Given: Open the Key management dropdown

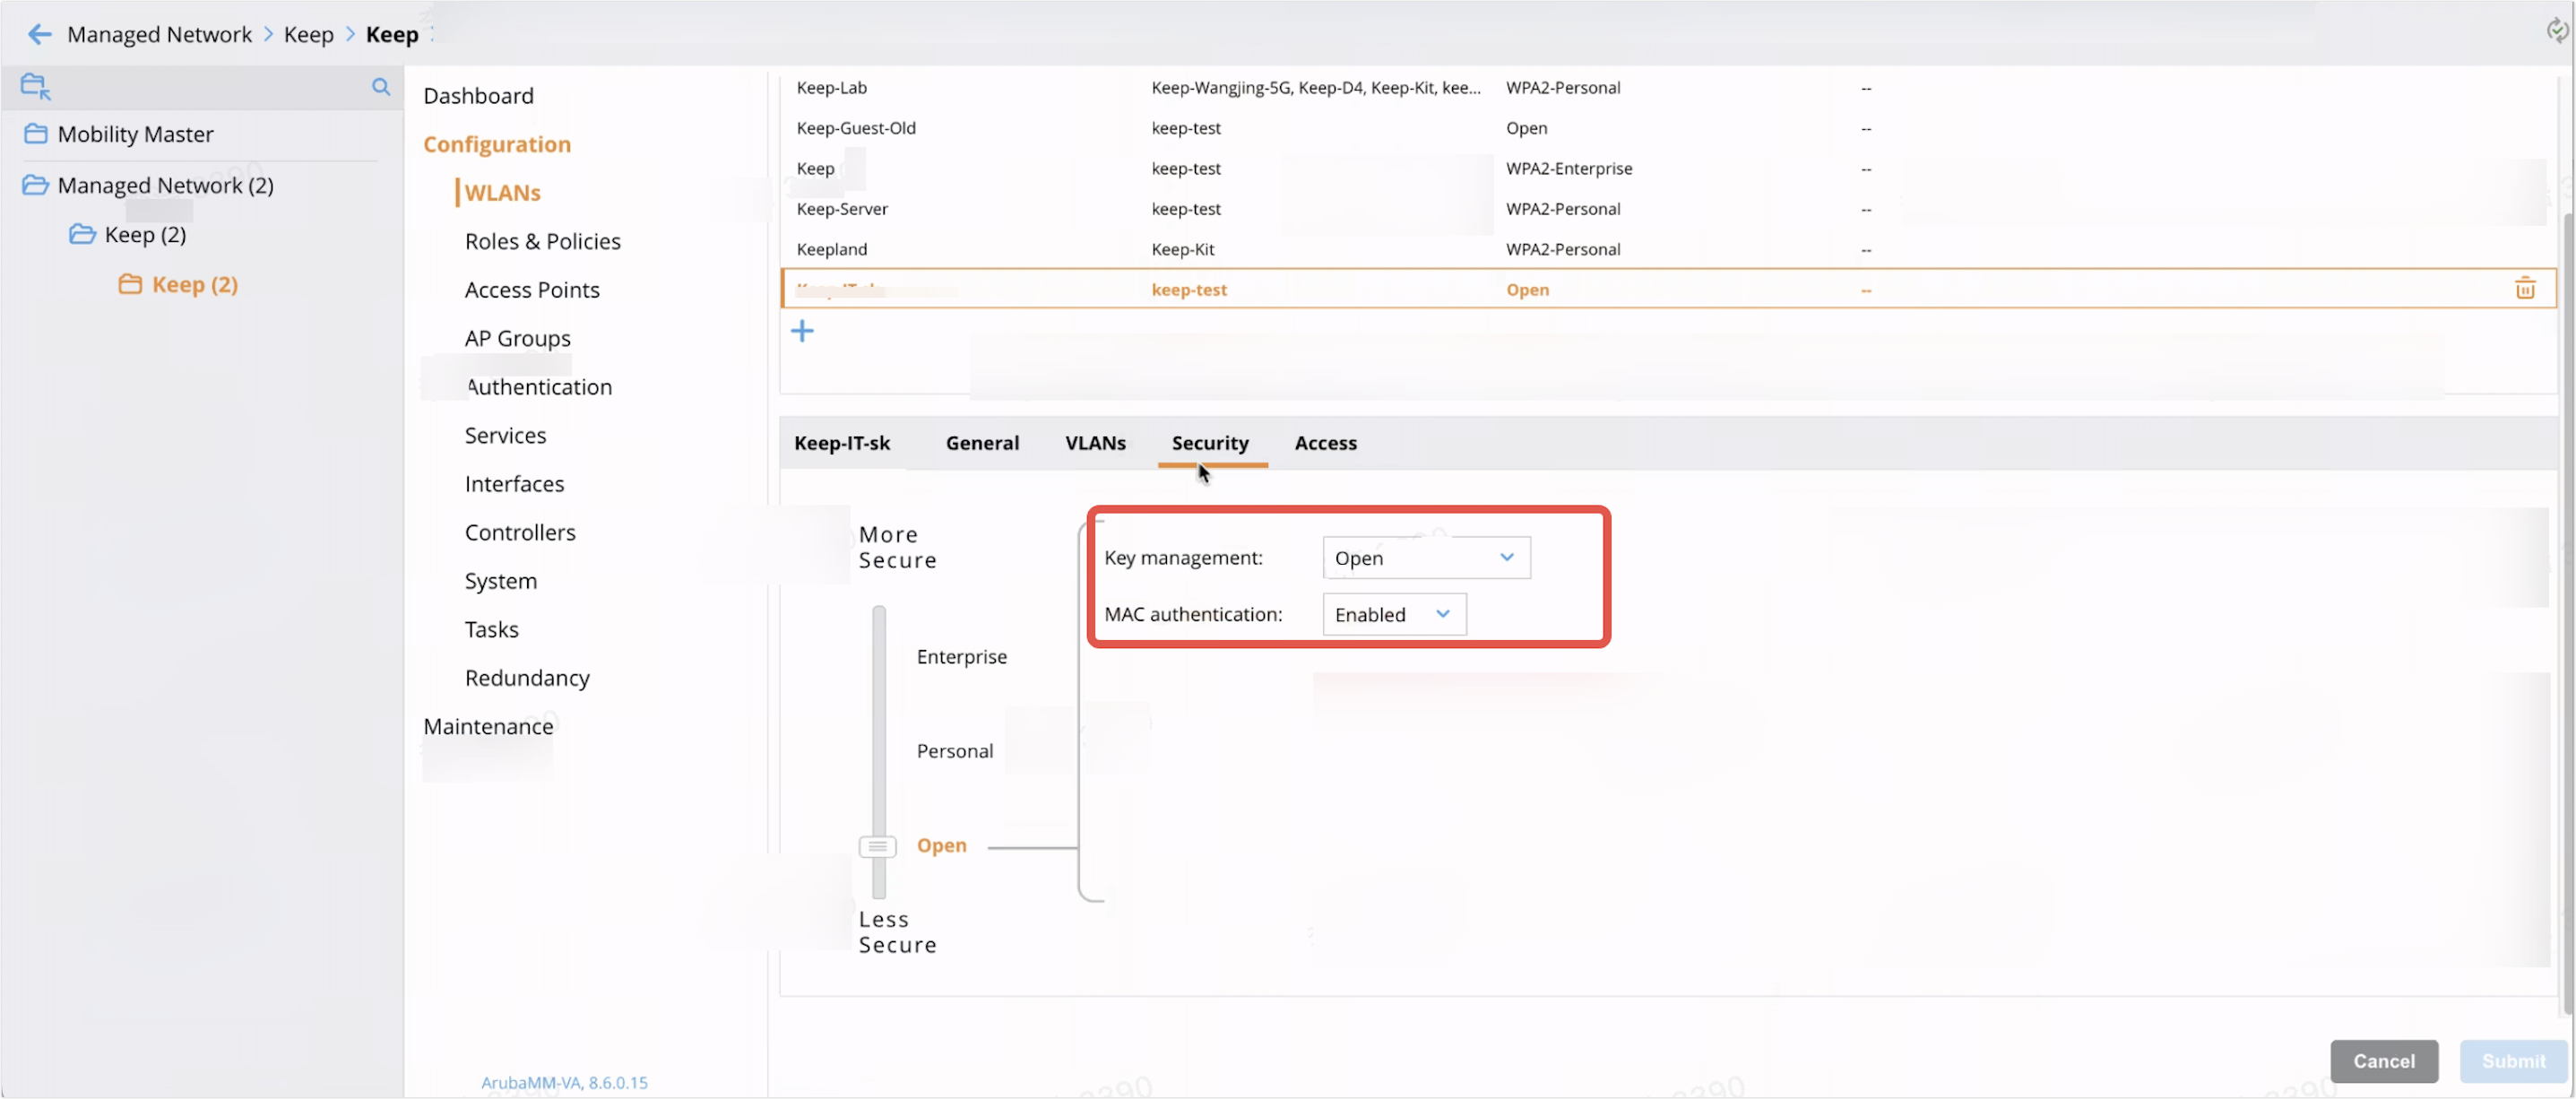Looking at the screenshot, I should tap(1426, 558).
